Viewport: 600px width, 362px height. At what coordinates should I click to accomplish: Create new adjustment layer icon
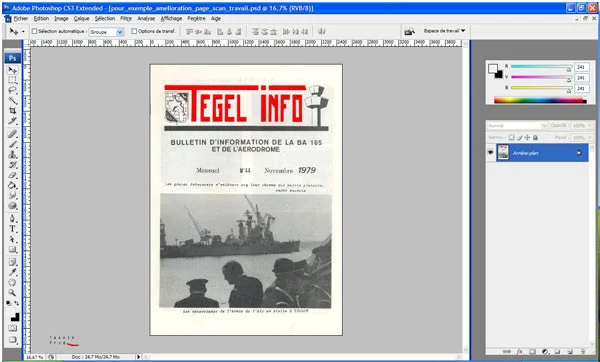(546, 351)
